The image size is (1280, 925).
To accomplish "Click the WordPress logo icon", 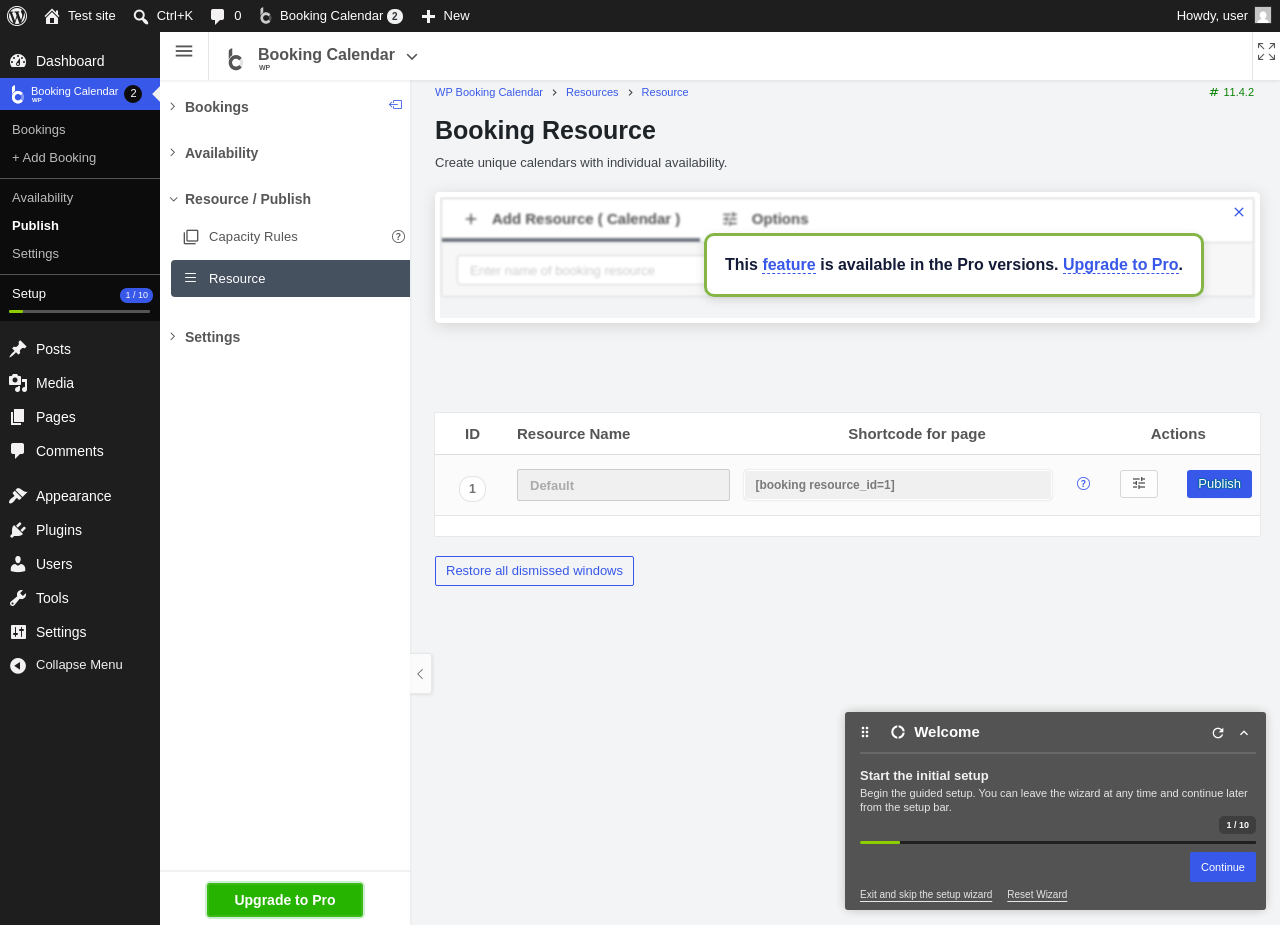I will click(x=17, y=15).
